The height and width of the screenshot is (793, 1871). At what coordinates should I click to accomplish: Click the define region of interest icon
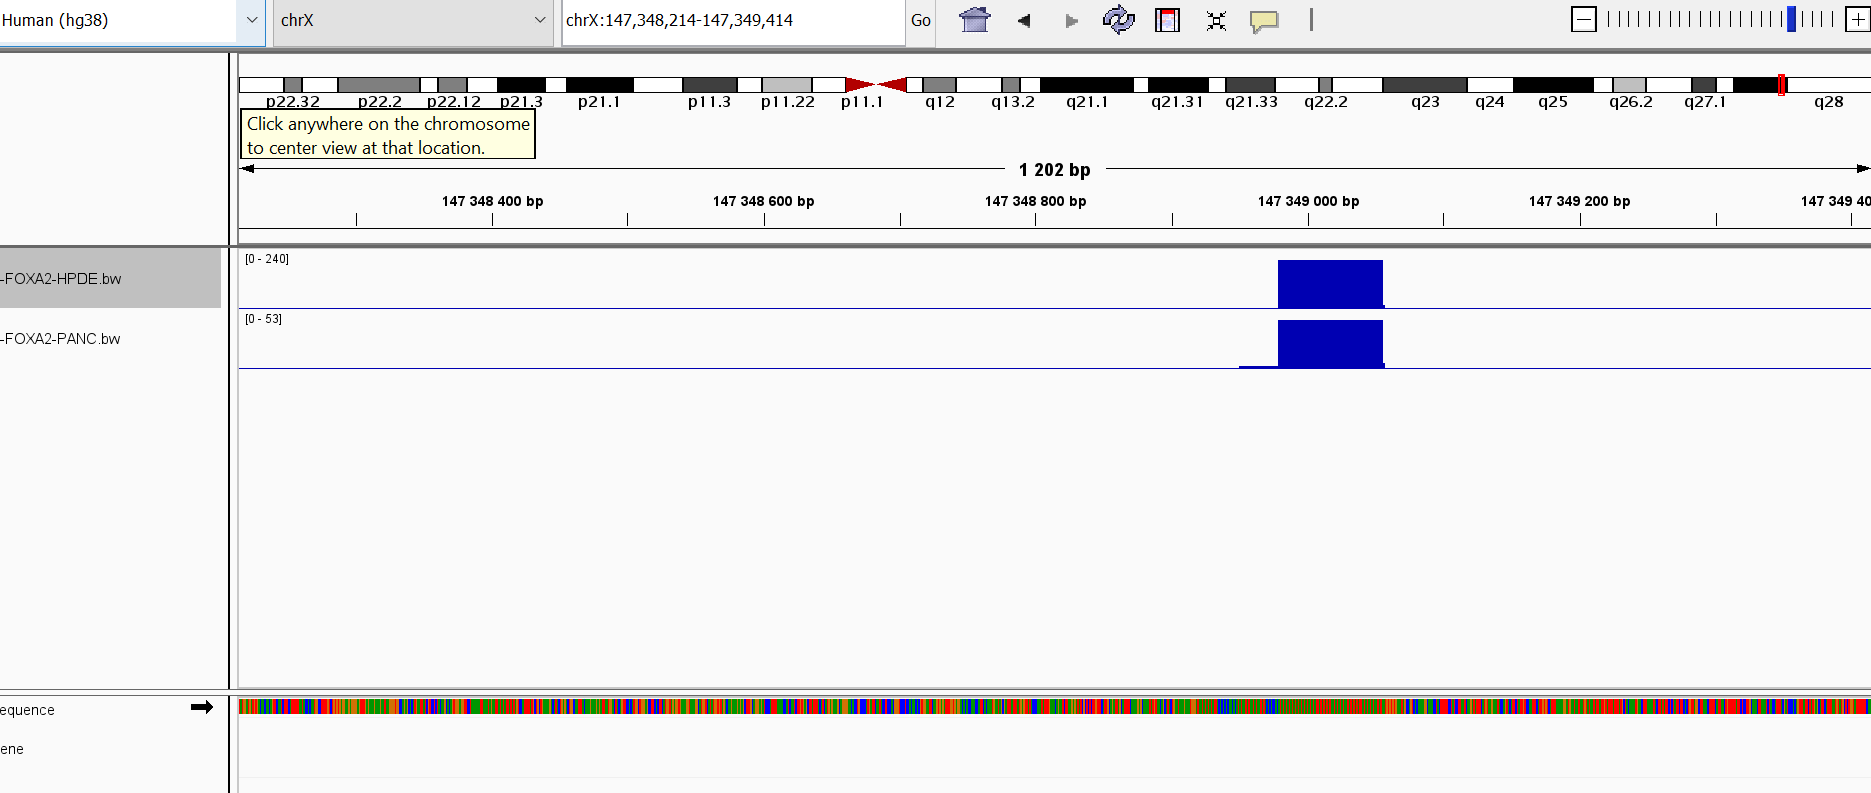click(x=1167, y=20)
